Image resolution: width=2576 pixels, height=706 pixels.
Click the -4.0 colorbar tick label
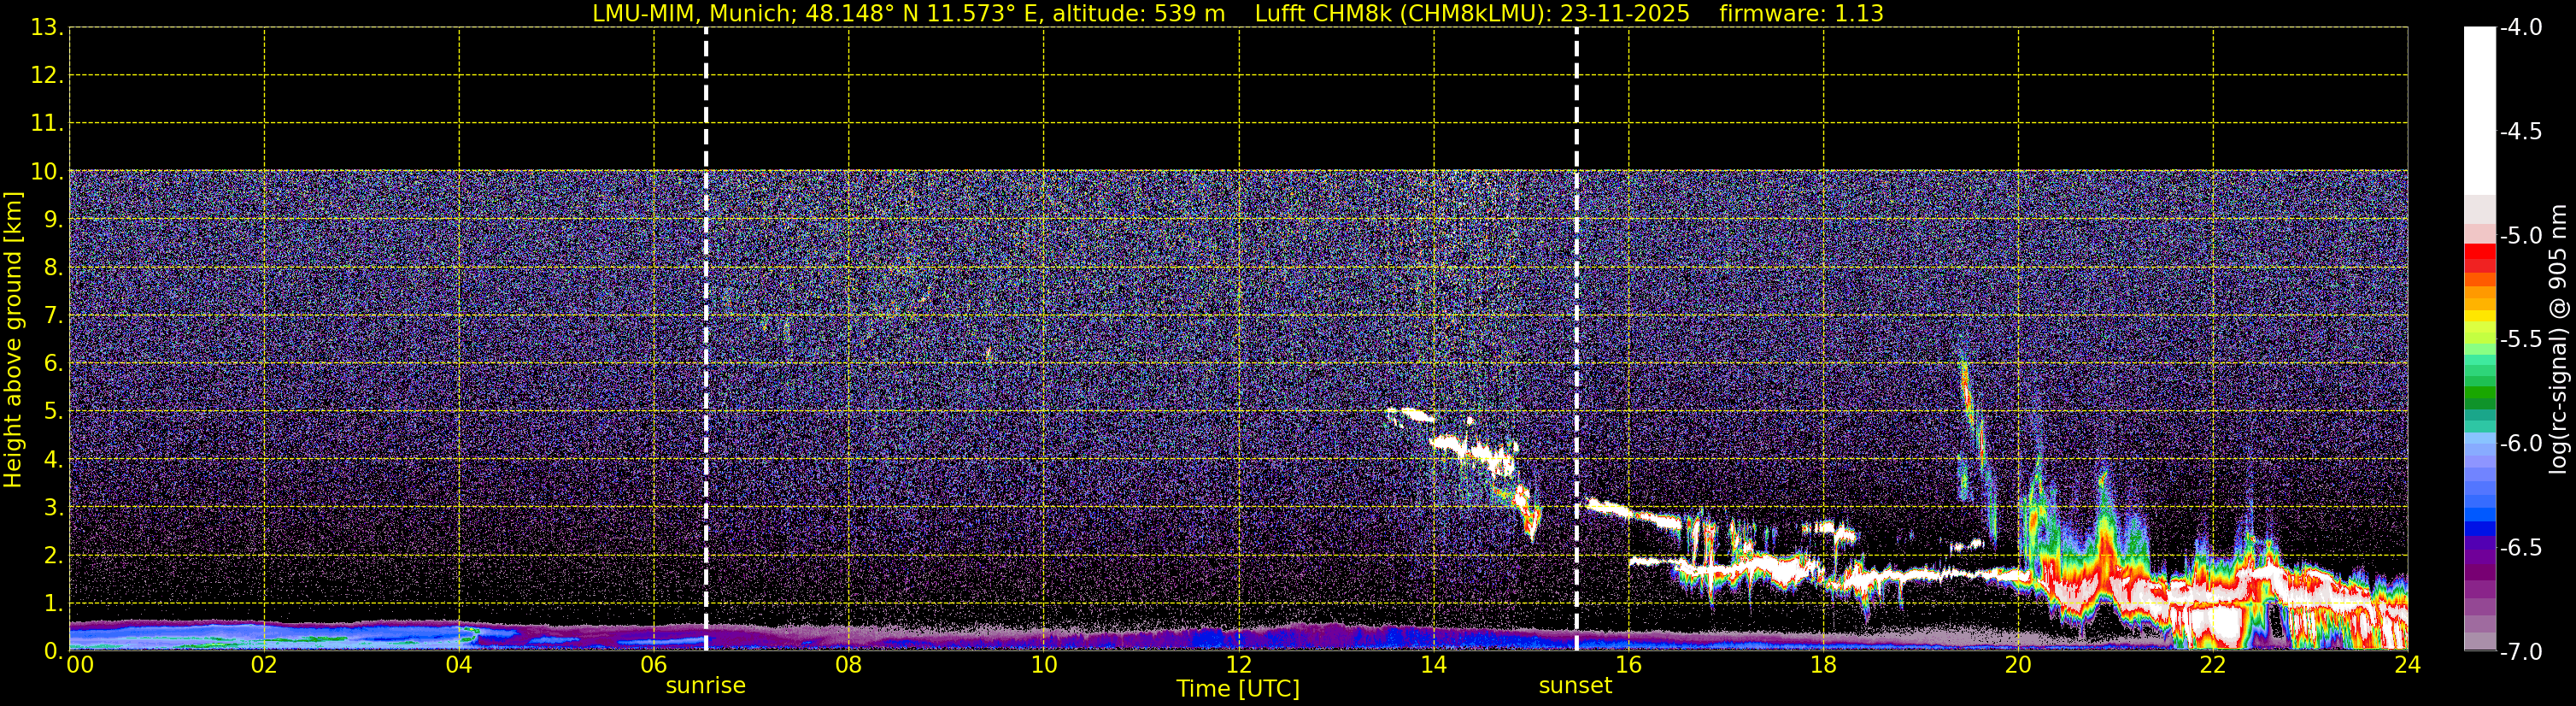(2520, 28)
